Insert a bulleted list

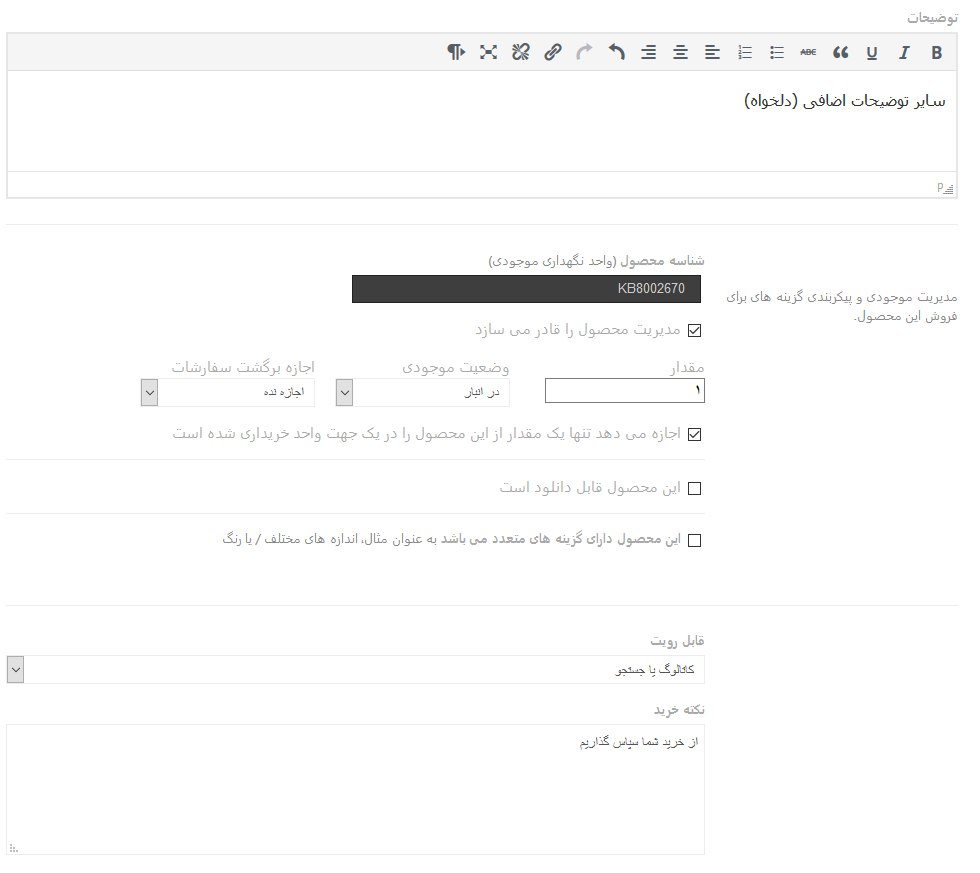pyautogui.click(x=776, y=52)
